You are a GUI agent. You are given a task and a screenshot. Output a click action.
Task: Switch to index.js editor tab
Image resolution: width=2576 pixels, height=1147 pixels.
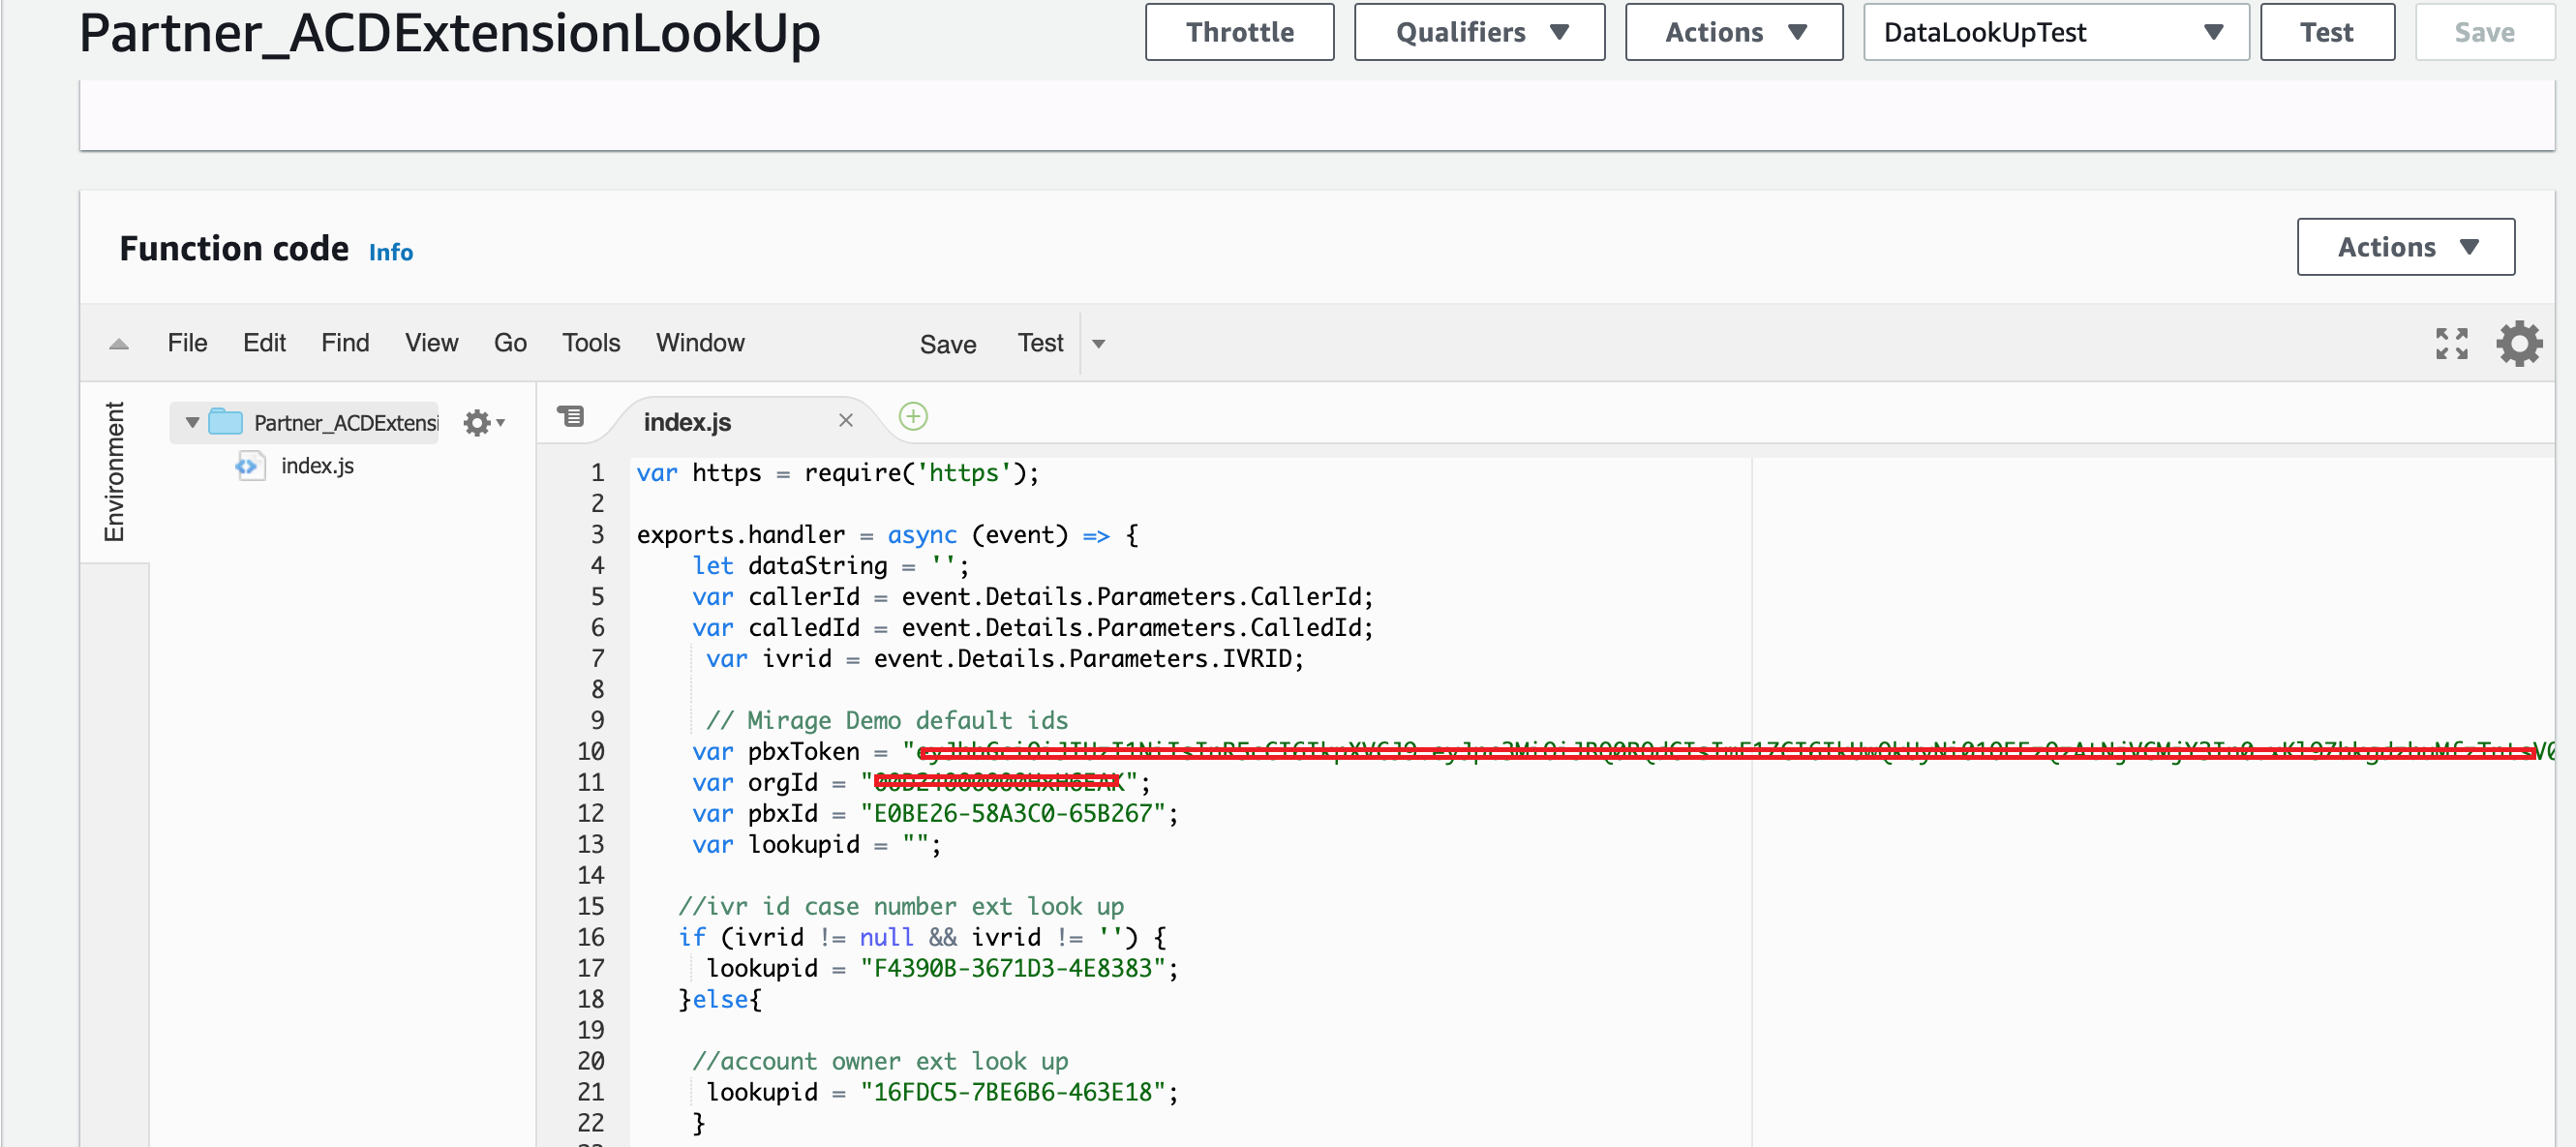tap(687, 422)
